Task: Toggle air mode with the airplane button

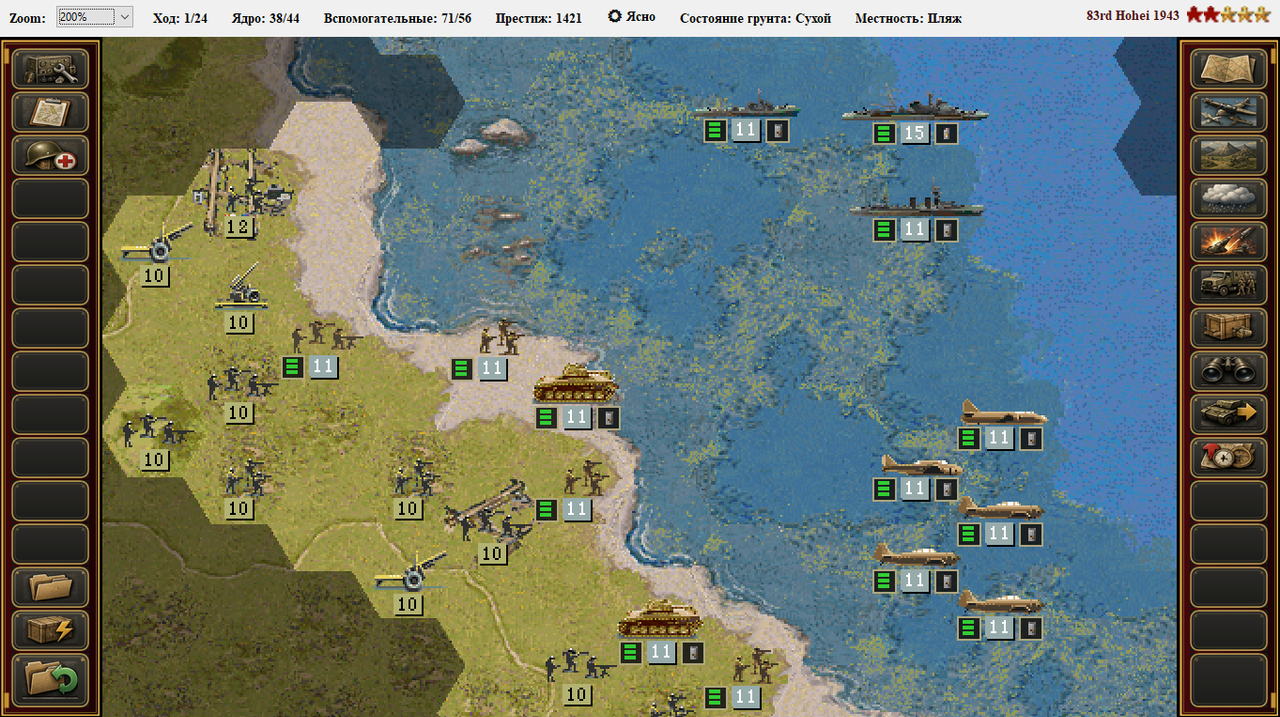Action: point(1229,112)
